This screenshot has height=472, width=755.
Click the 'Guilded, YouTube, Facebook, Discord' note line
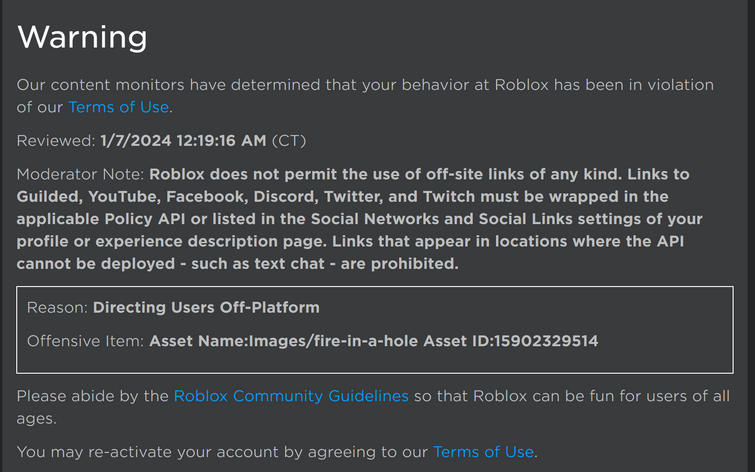point(342,197)
